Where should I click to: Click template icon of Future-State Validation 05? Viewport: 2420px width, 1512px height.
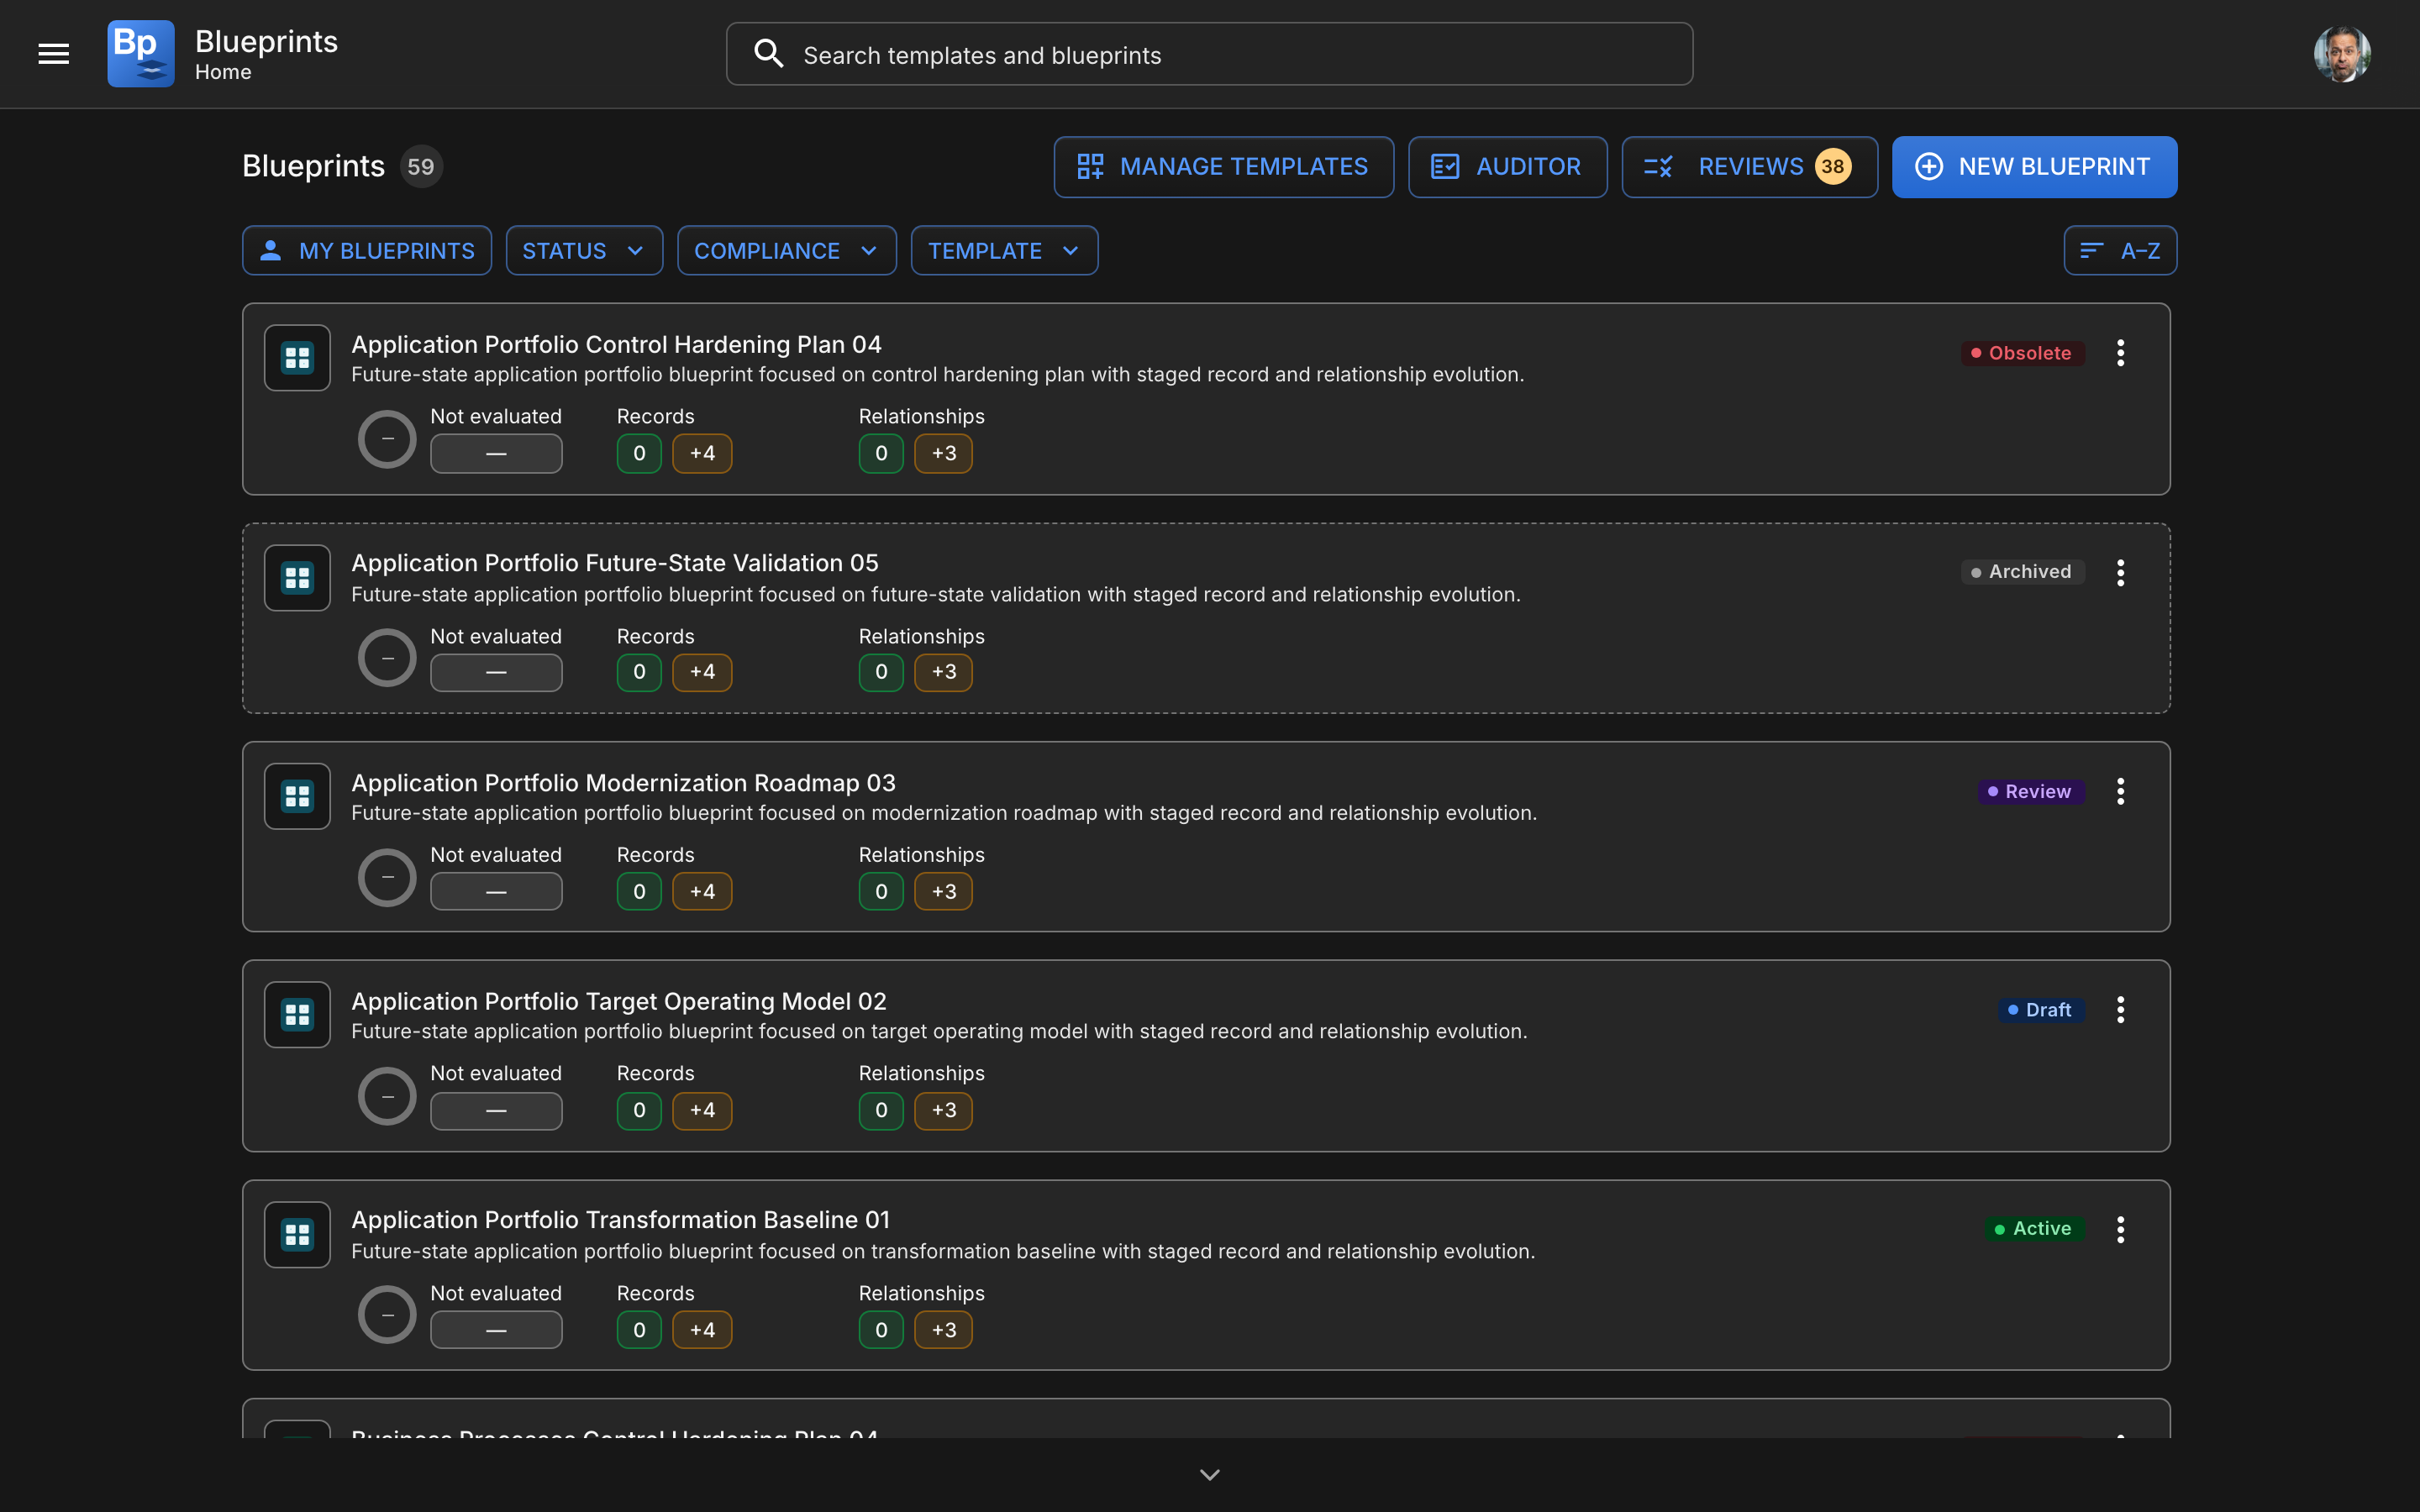(297, 577)
